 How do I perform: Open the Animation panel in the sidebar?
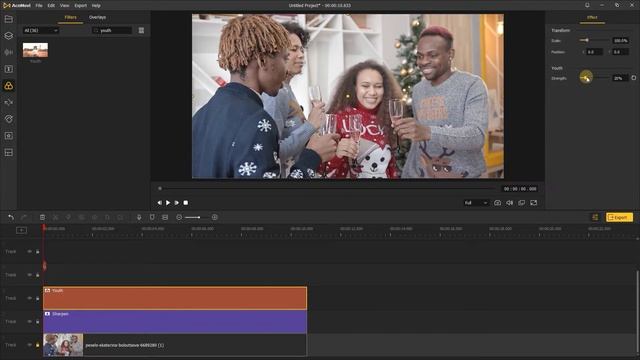tap(9, 119)
